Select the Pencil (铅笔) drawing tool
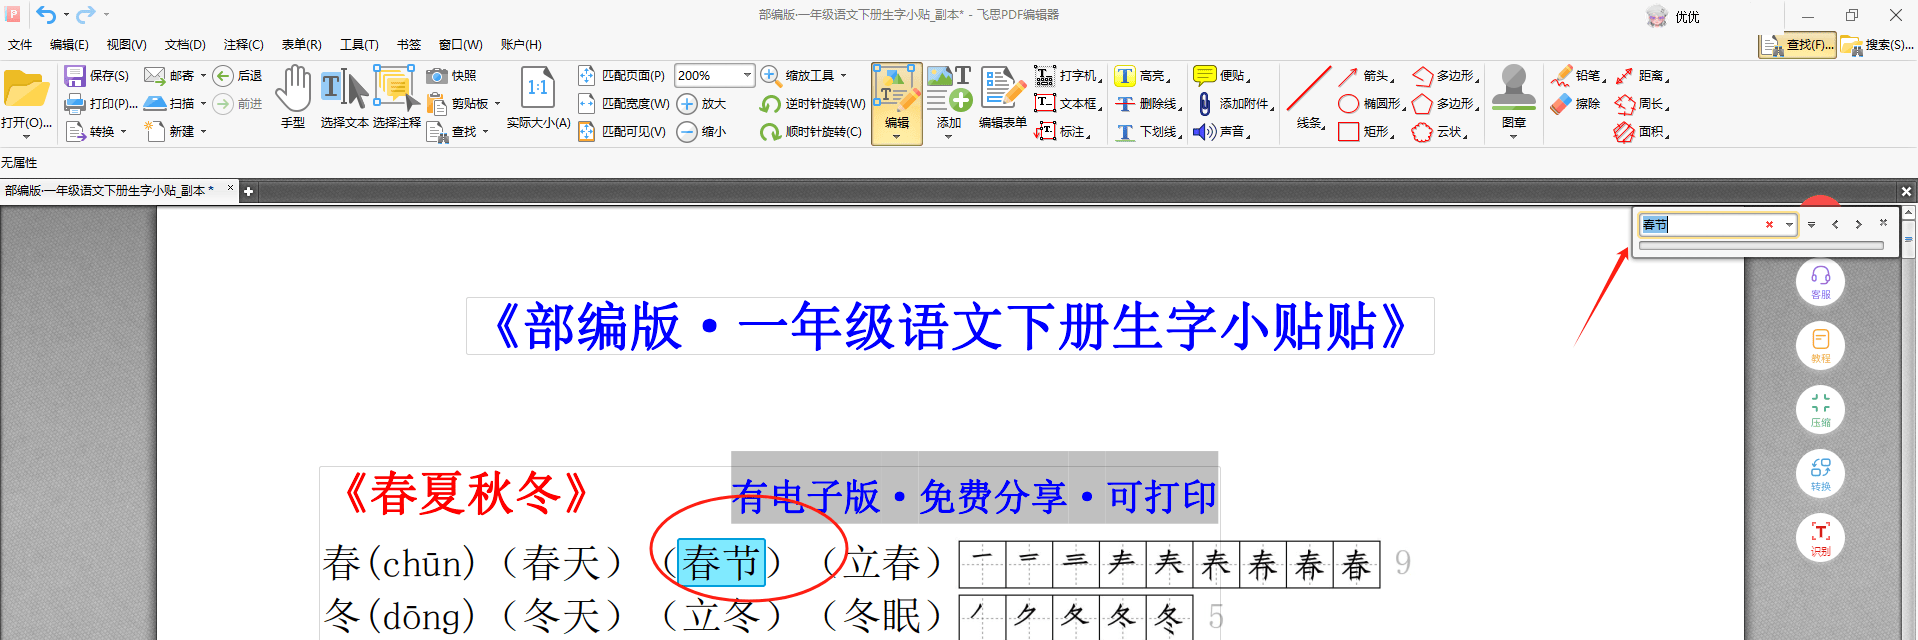This screenshot has width=1918, height=640. (1562, 76)
